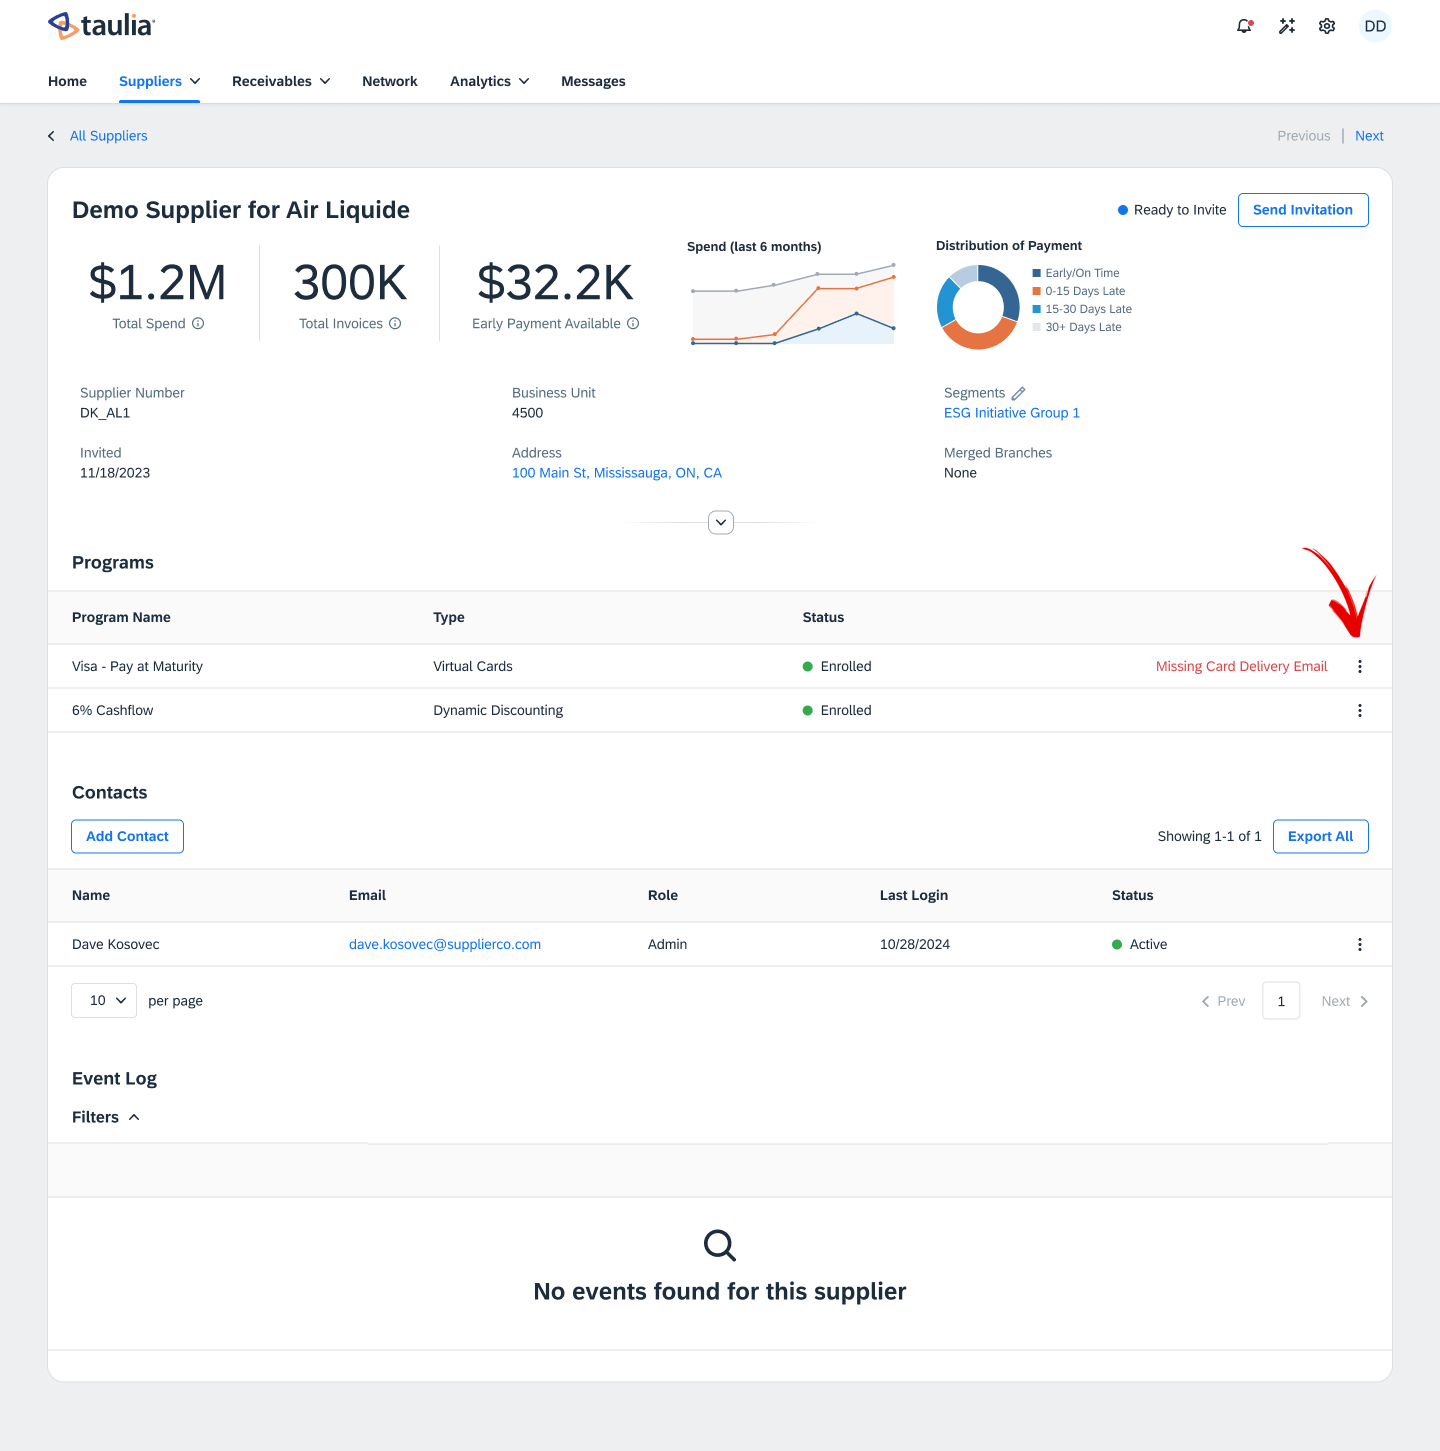This screenshot has width=1440, height=1451.
Task: Click the 10/28/2024 last login date
Action: pos(915,944)
